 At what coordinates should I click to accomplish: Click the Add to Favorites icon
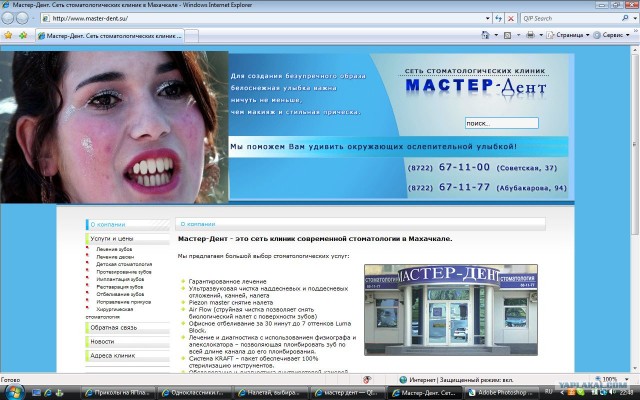23,36
